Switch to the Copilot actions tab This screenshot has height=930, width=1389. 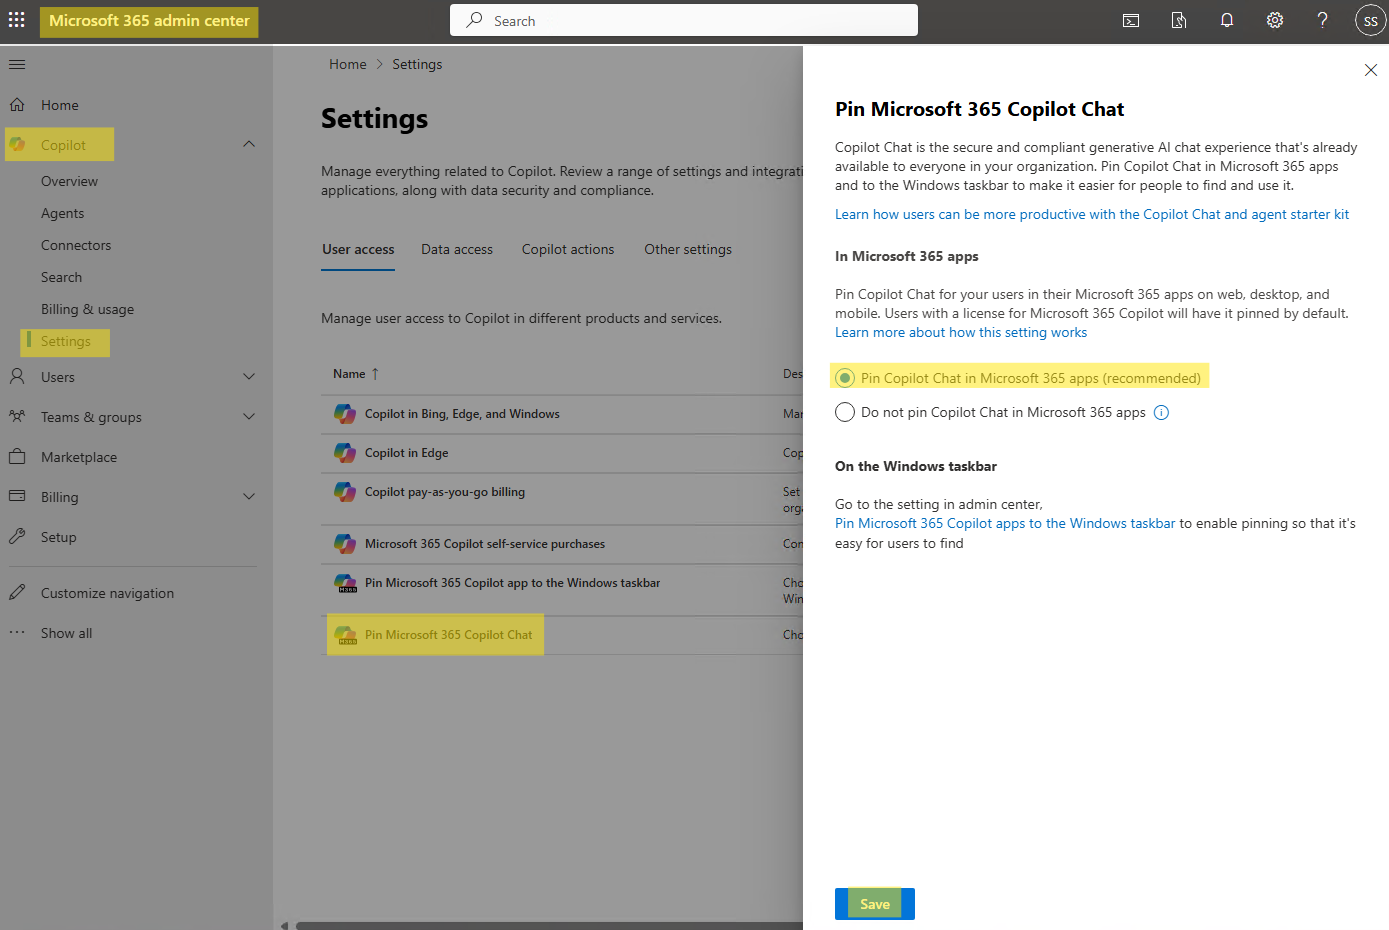(568, 250)
